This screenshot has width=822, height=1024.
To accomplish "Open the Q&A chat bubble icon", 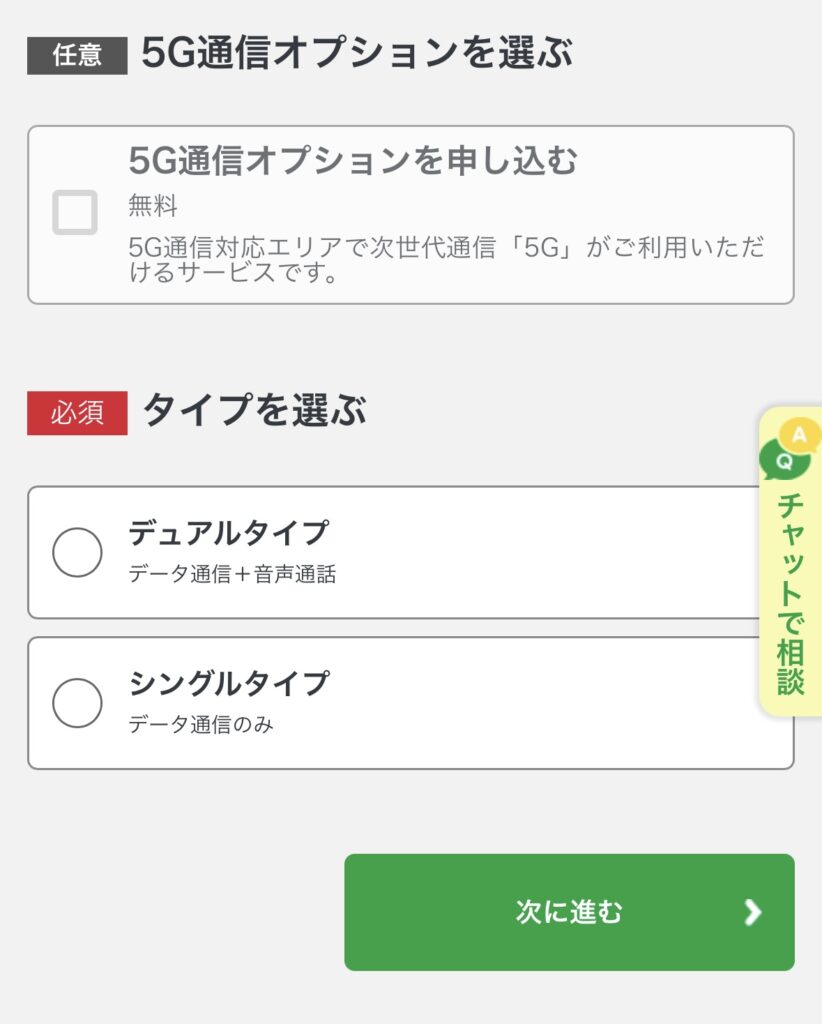I will click(790, 449).
